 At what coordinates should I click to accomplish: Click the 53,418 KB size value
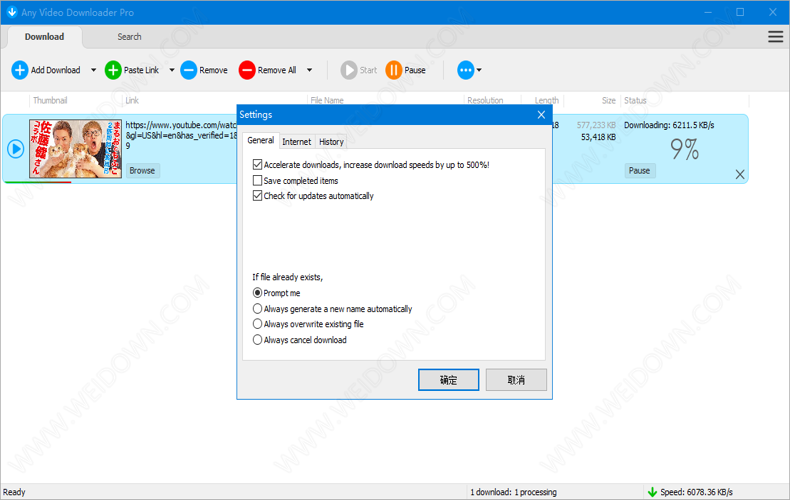598,137
